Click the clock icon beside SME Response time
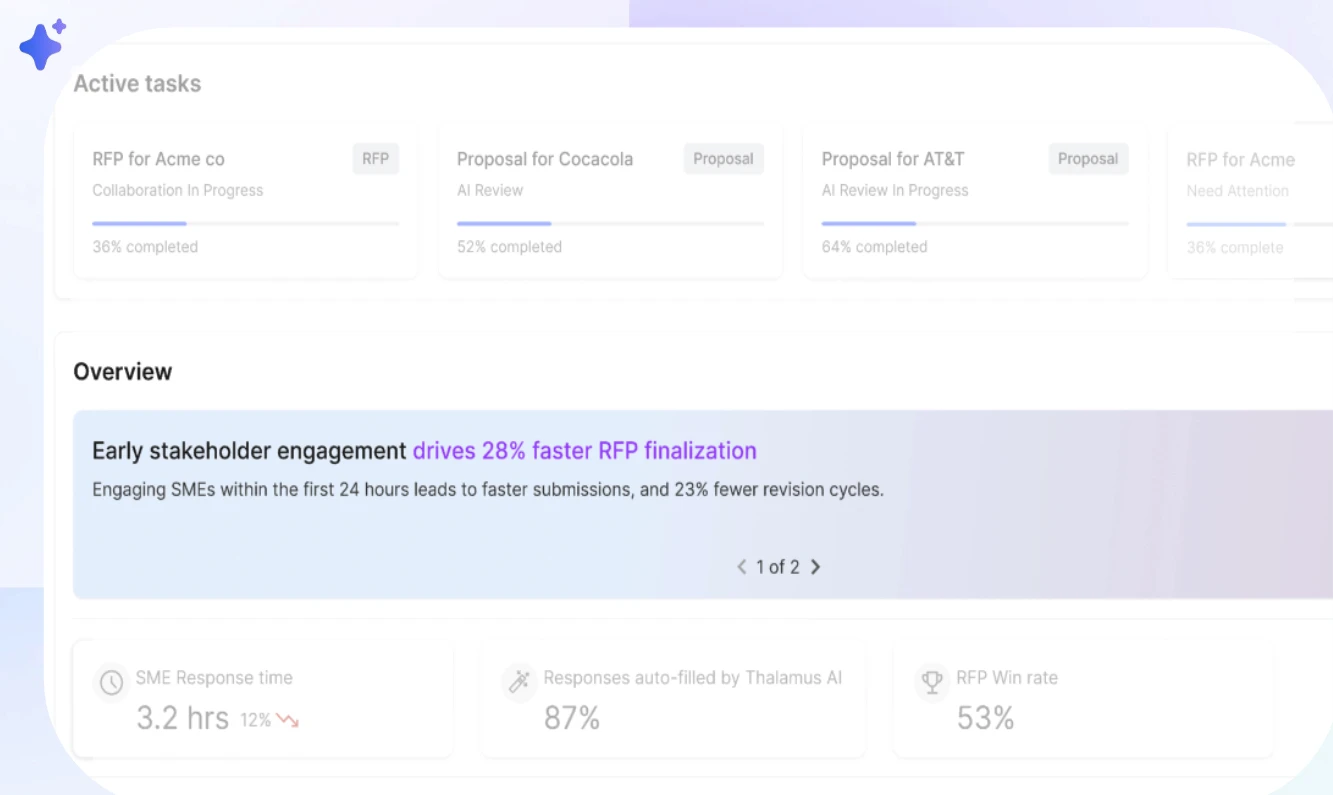Screen dimensions: 1333x795 [x=111, y=683]
